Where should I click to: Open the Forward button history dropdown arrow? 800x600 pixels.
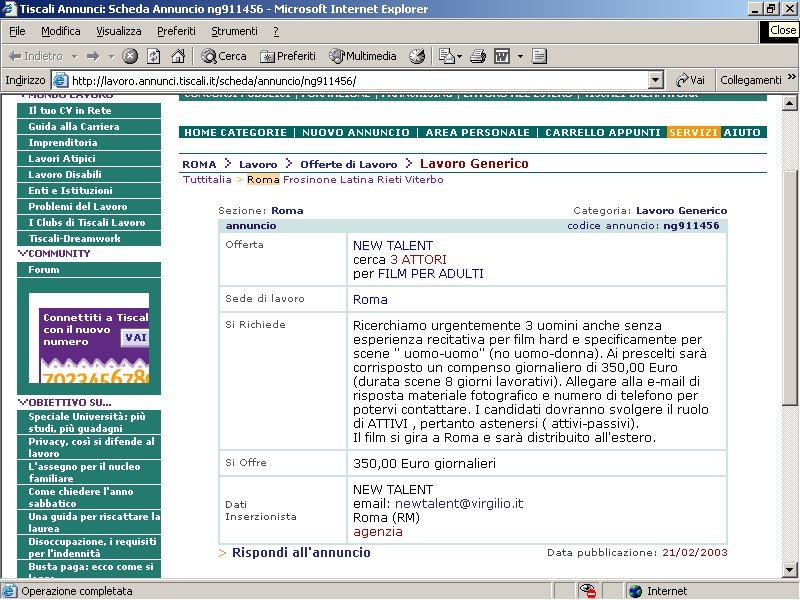click(111, 56)
